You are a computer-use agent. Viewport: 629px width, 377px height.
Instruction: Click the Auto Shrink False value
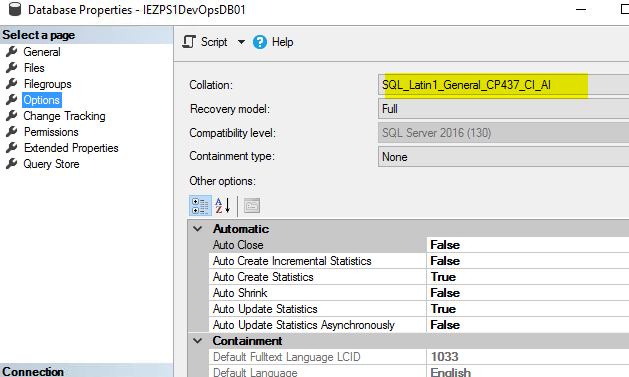point(445,293)
